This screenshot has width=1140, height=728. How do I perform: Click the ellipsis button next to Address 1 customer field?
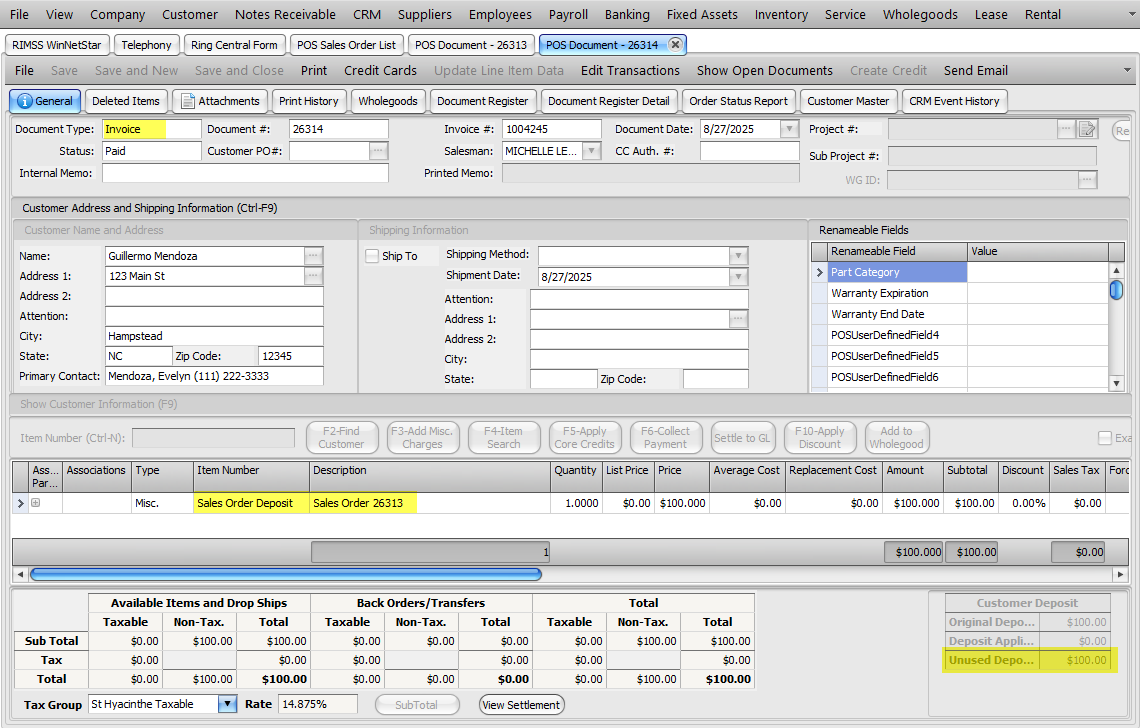pos(314,276)
